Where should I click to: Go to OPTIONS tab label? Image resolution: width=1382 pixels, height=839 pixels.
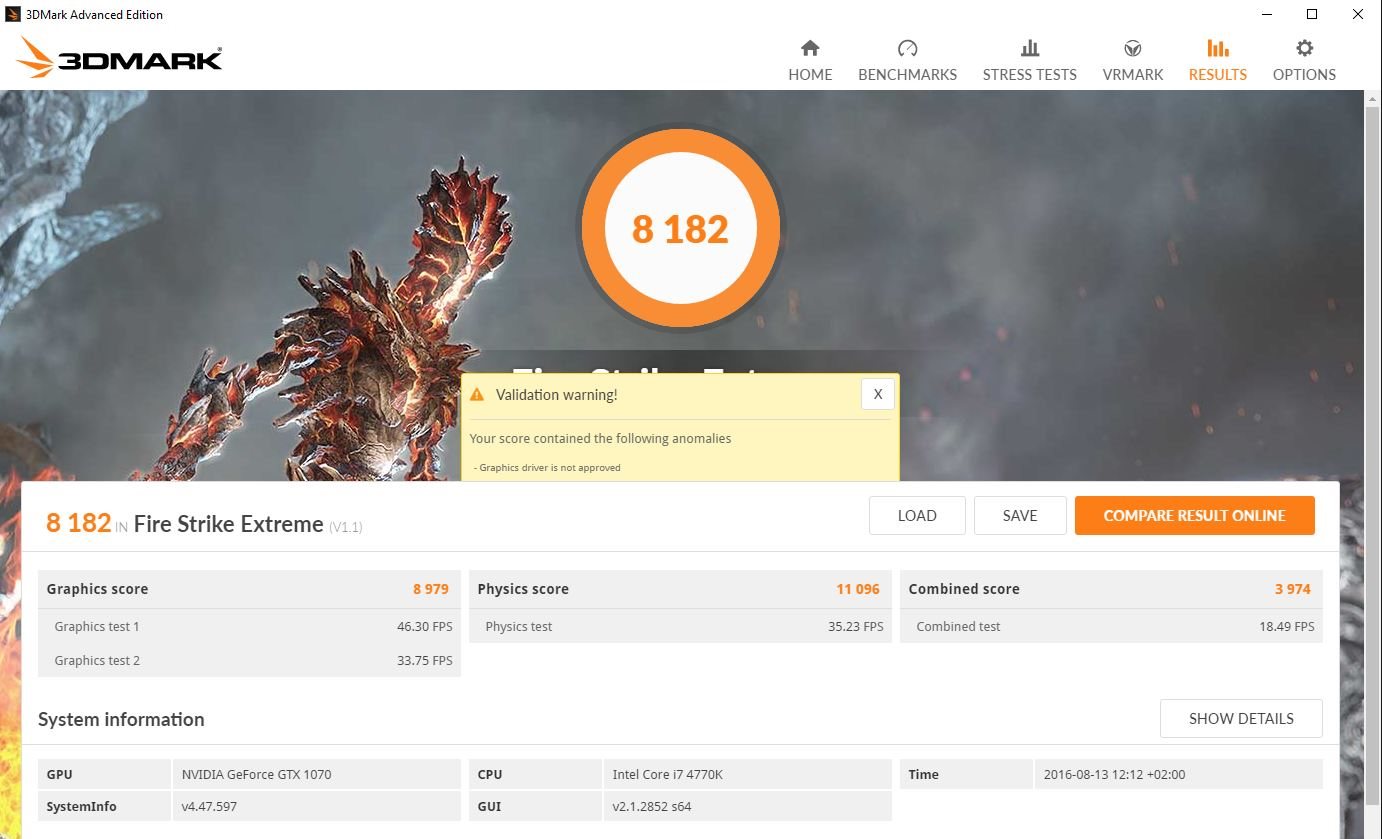[x=1304, y=75]
